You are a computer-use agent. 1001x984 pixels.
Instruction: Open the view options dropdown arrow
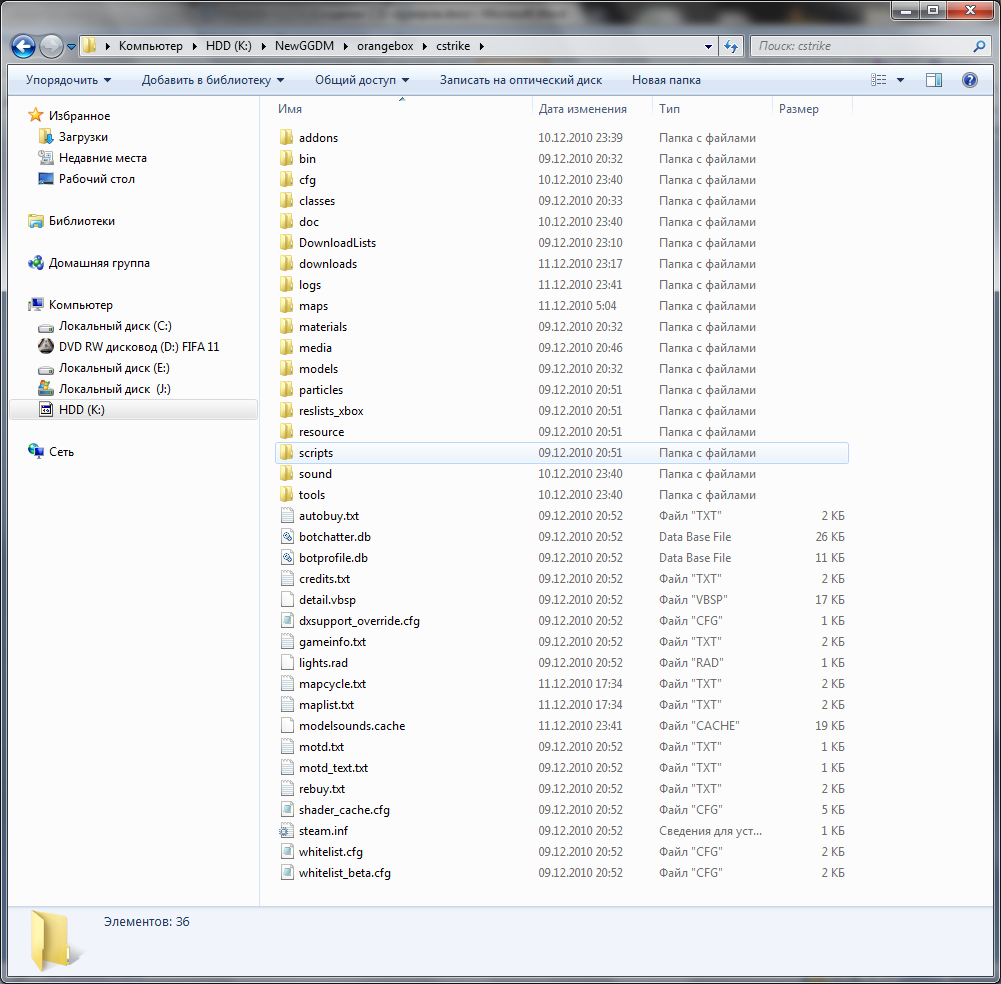[x=900, y=80]
